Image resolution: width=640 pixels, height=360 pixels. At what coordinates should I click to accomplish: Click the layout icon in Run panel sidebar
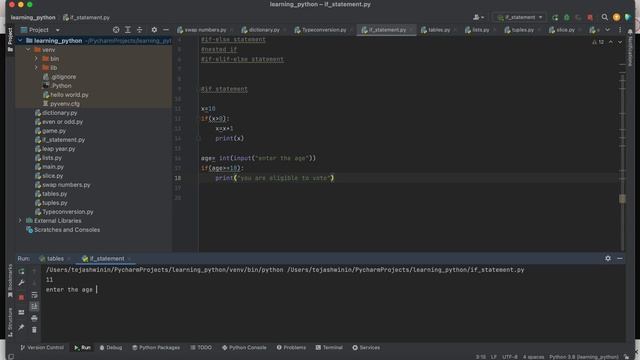(x=21, y=312)
